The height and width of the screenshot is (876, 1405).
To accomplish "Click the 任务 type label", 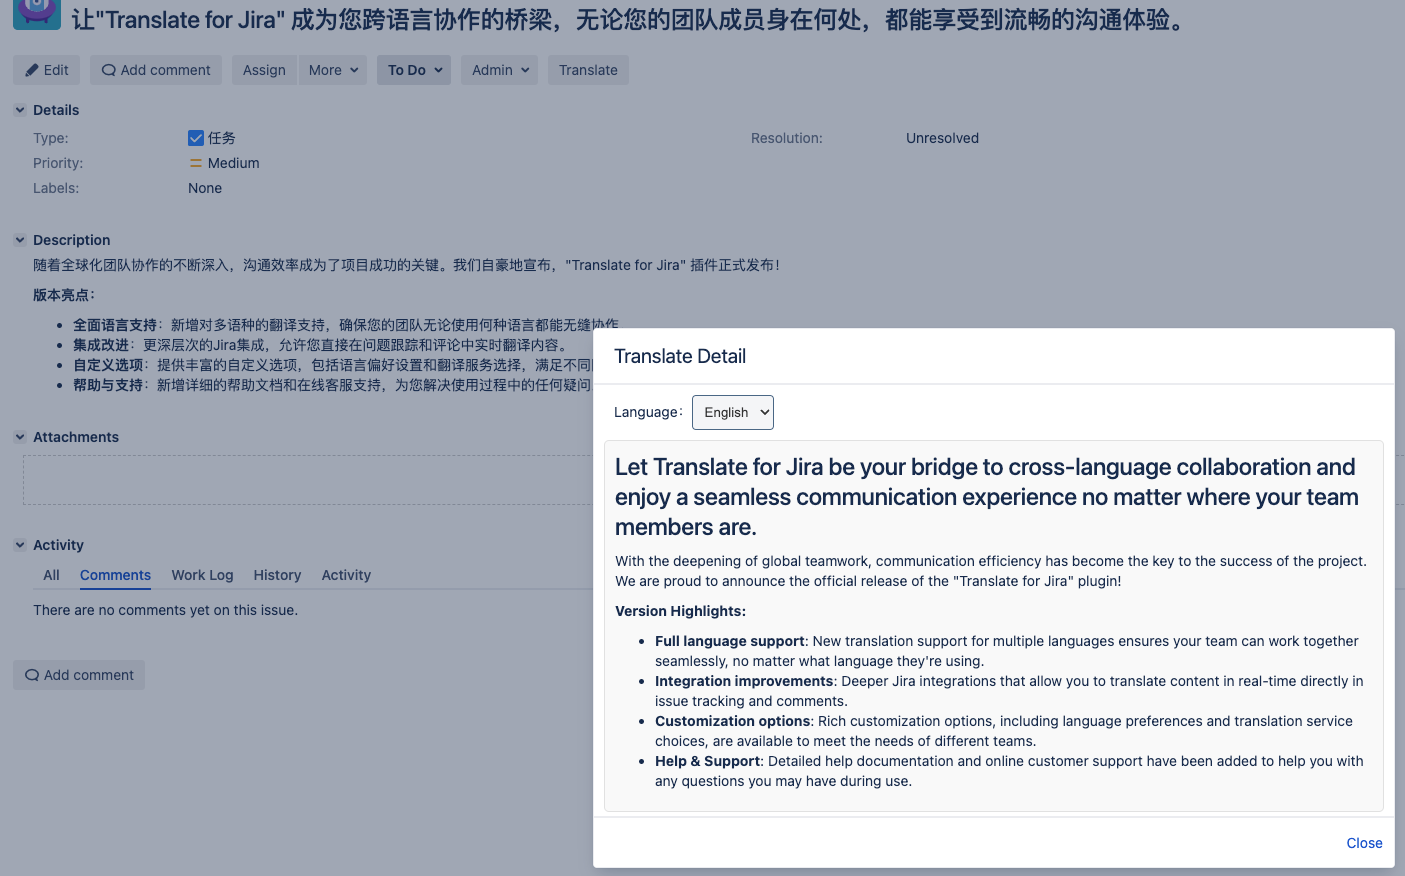I will tap(222, 138).
